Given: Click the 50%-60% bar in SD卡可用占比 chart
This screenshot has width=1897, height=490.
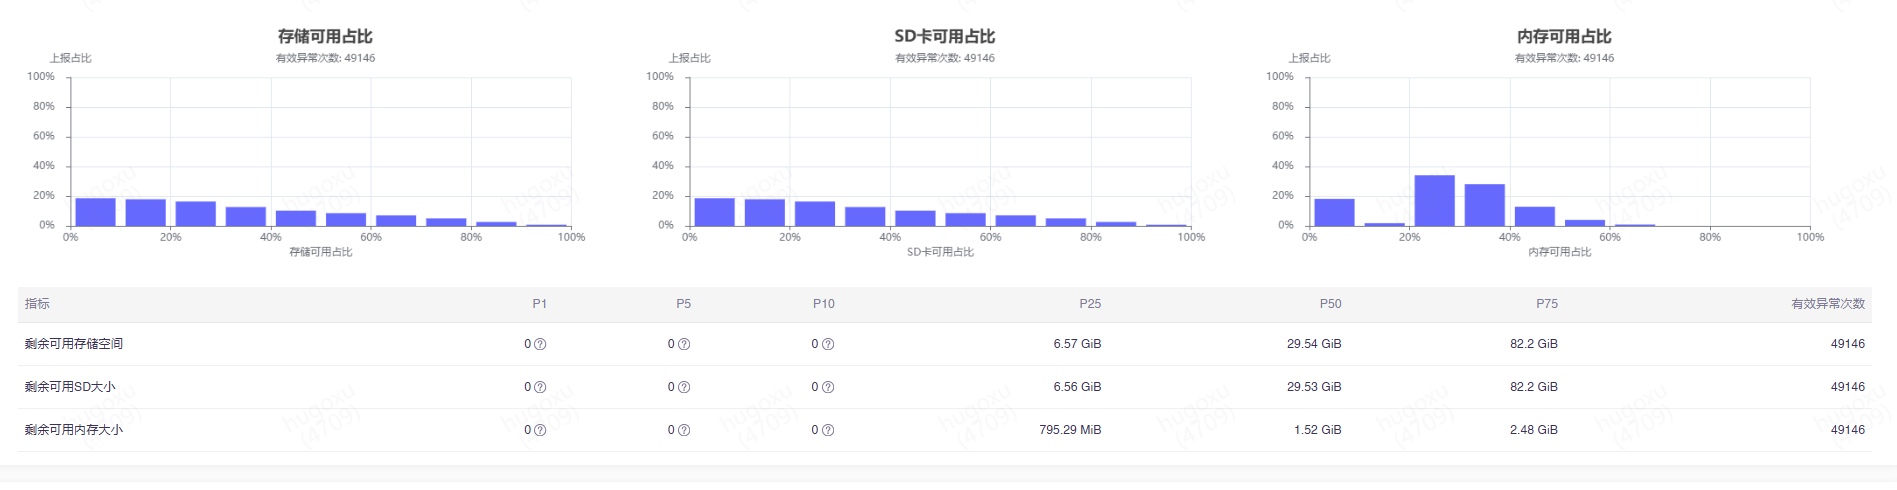Looking at the screenshot, I should 965,220.
